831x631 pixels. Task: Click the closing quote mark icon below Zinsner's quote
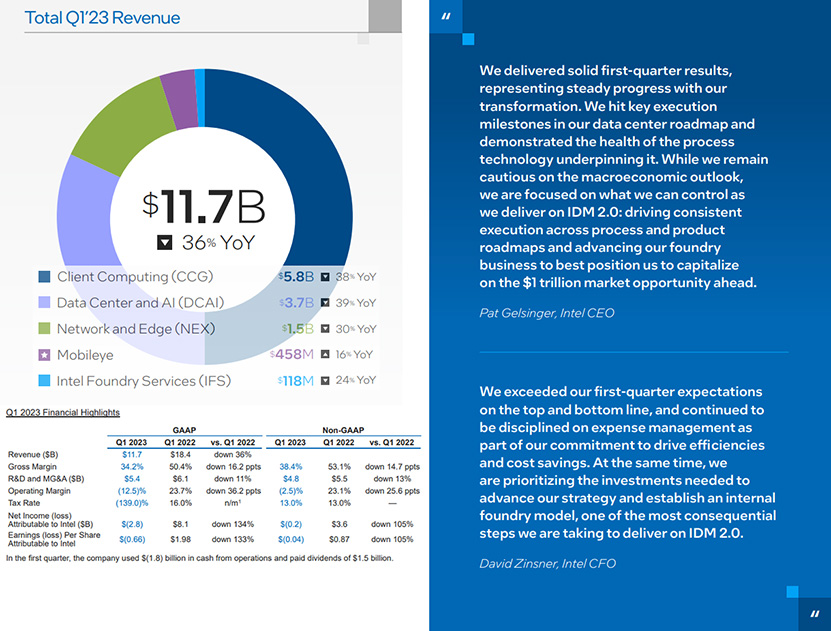point(815,614)
